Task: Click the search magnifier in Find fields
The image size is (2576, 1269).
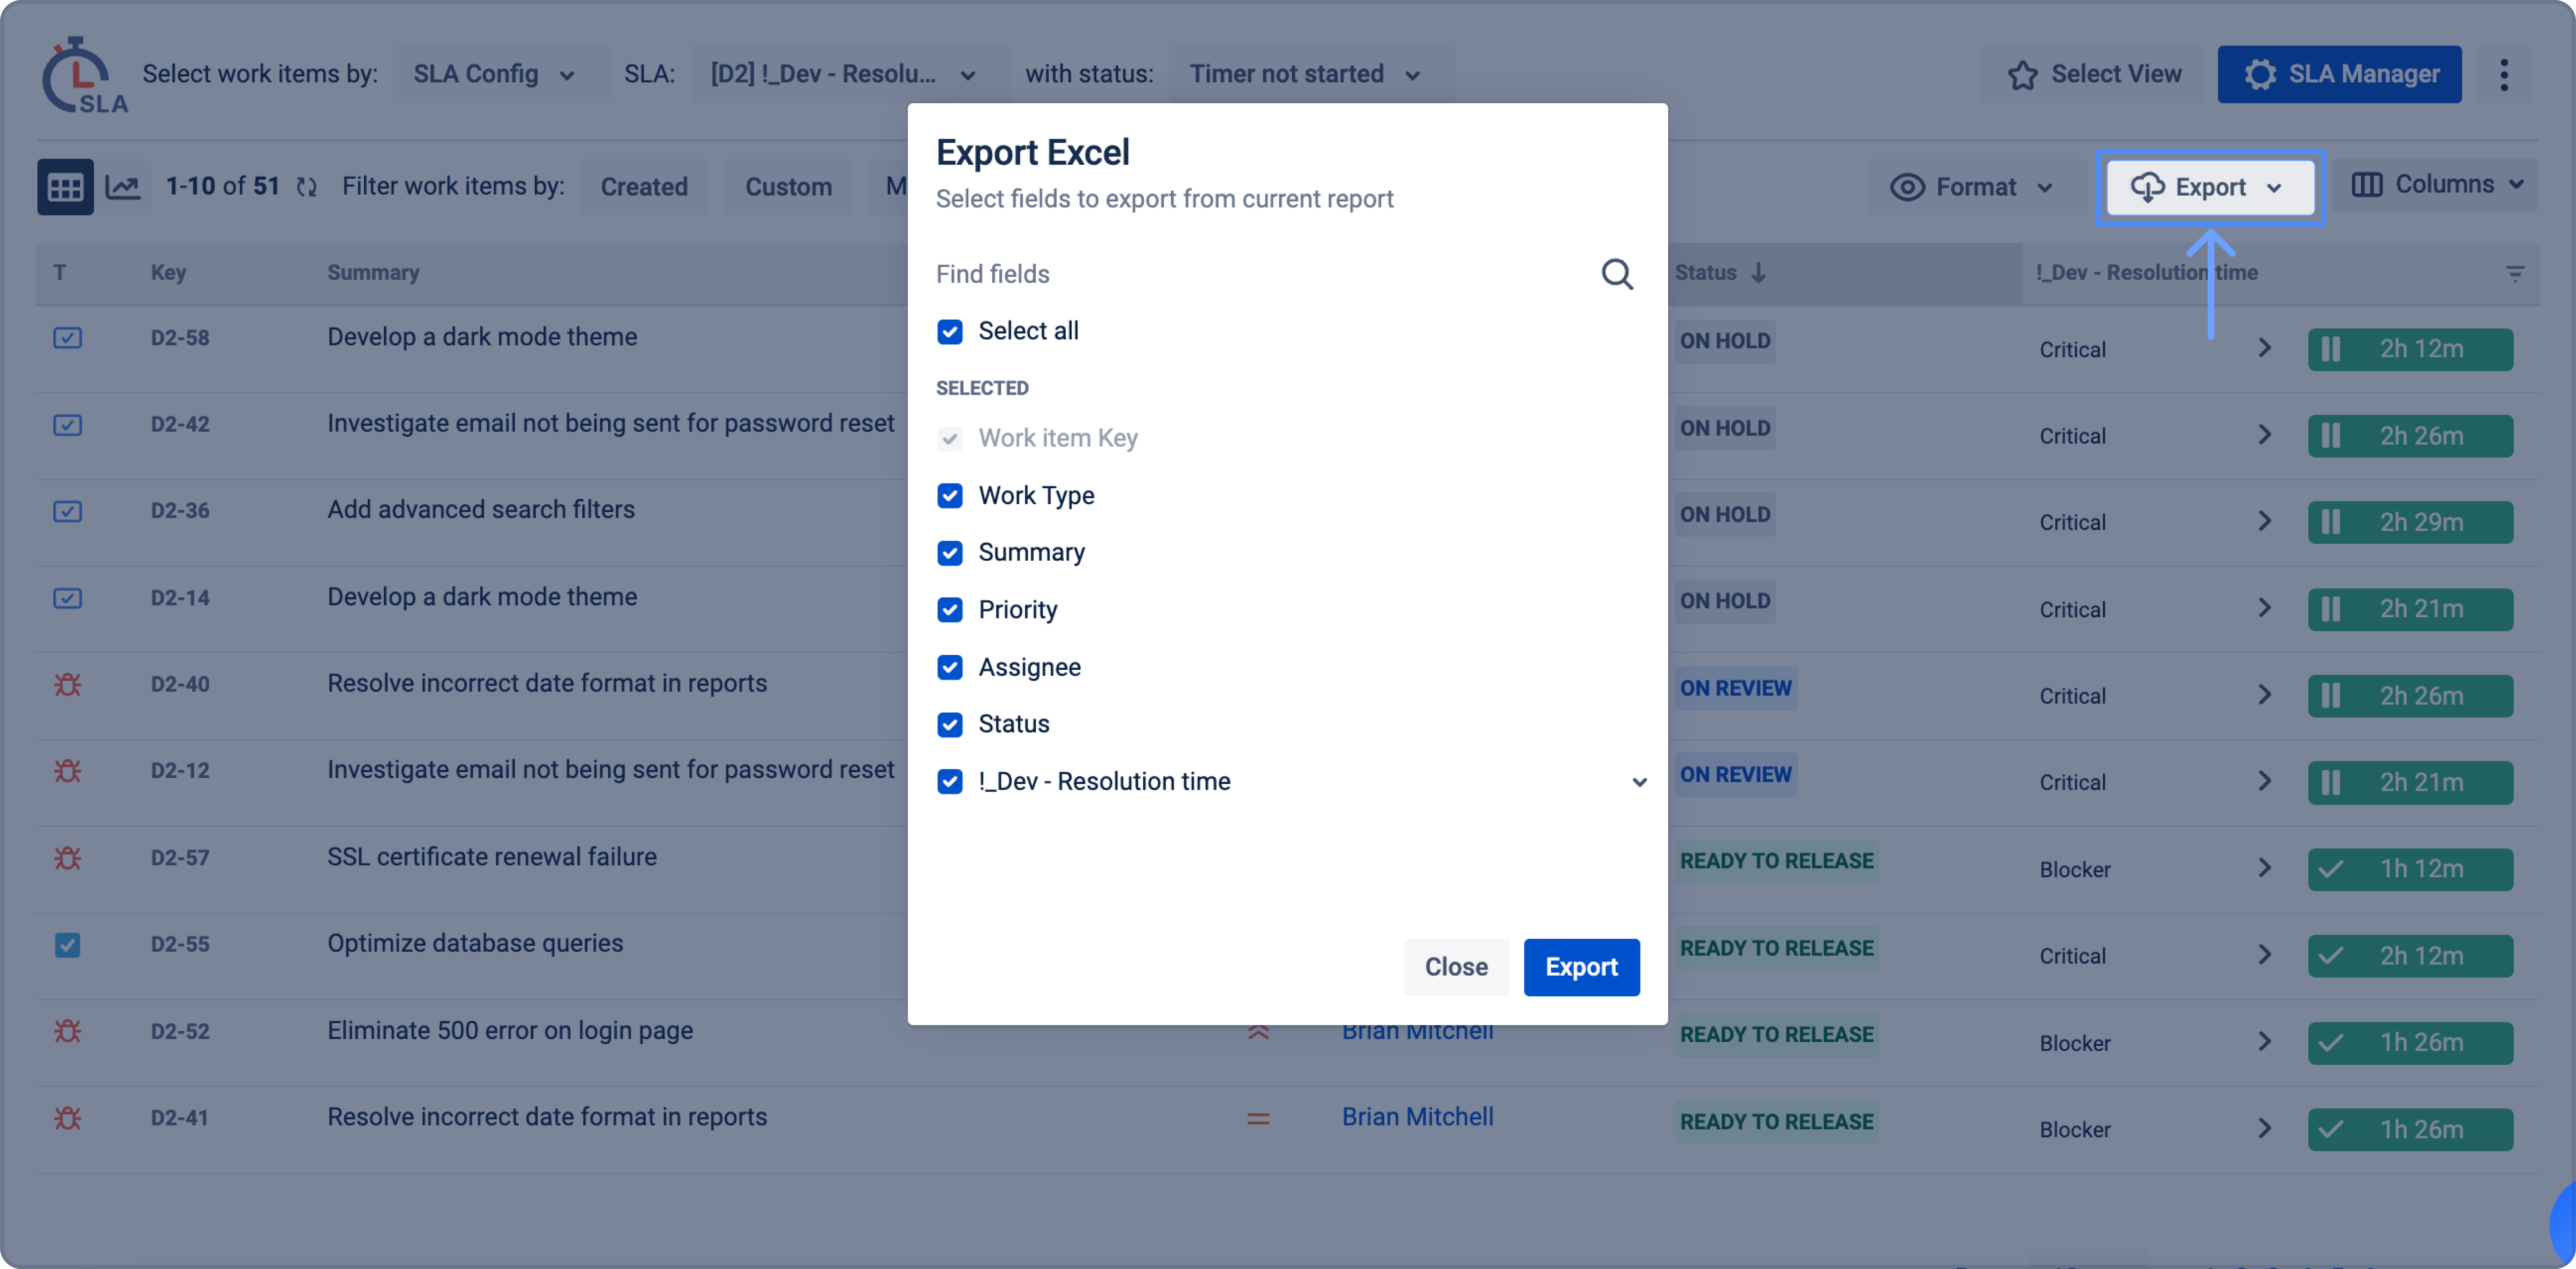Action: point(1617,274)
